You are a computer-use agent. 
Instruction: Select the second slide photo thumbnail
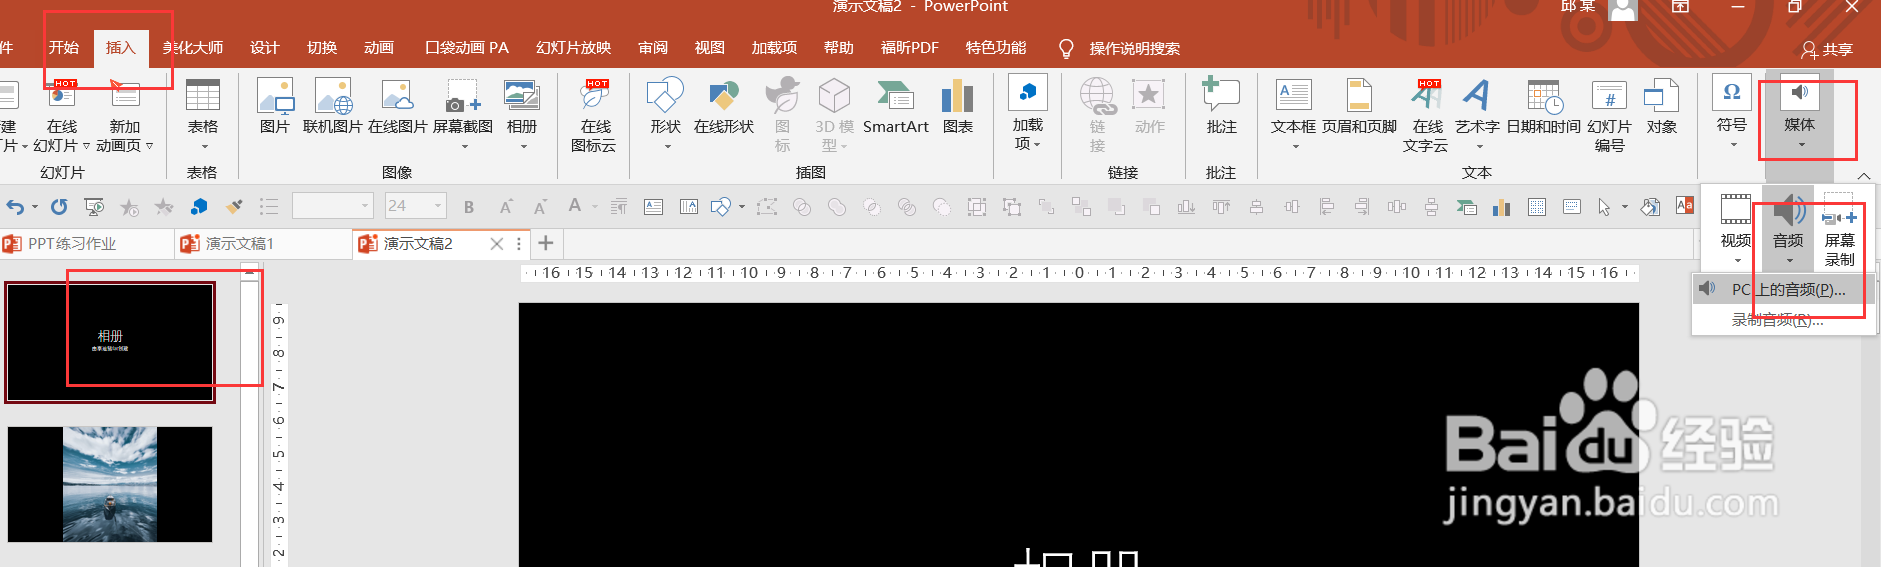click(x=110, y=484)
